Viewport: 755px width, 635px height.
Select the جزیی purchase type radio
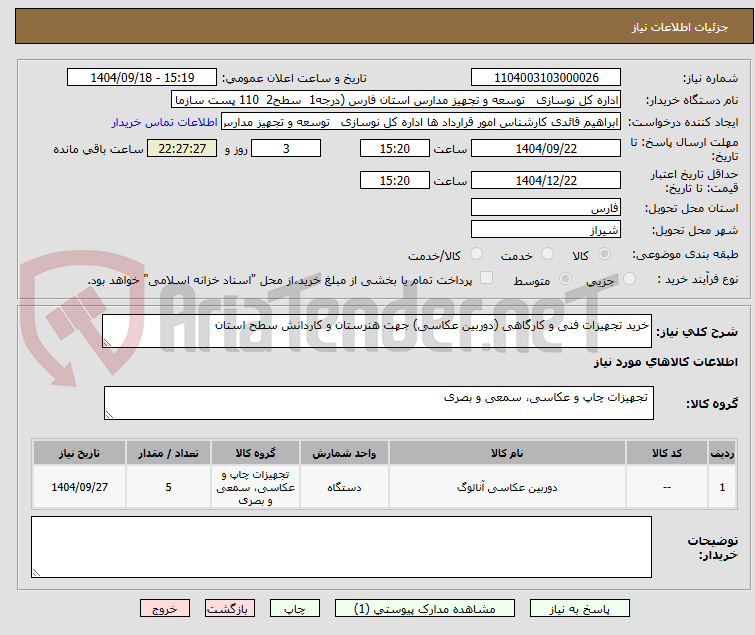tap(629, 279)
